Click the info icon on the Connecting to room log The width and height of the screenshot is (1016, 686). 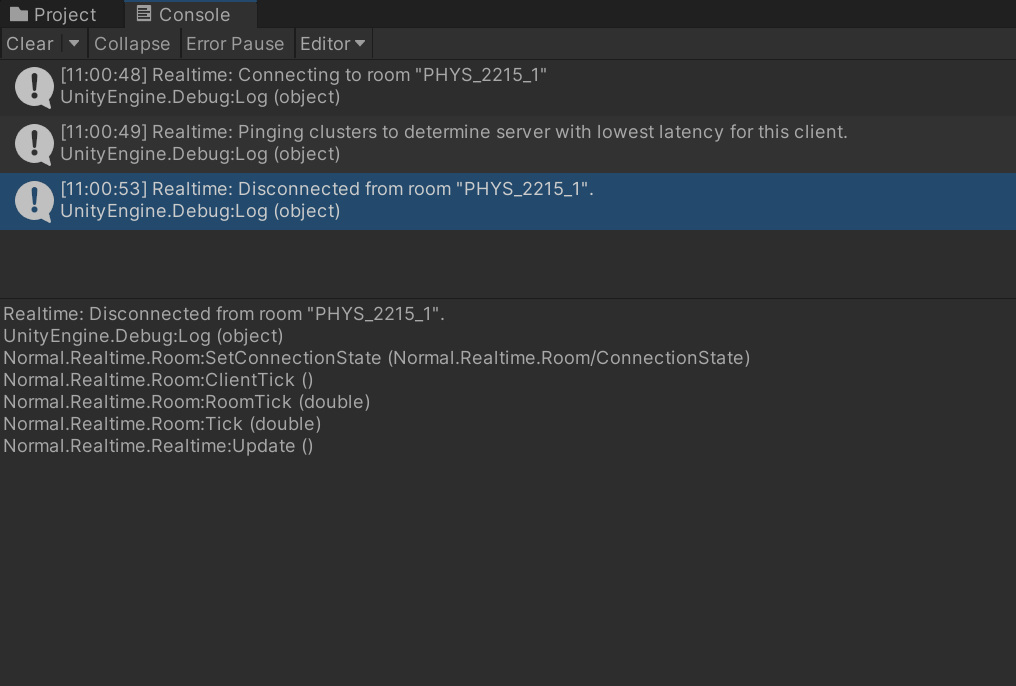point(34,87)
